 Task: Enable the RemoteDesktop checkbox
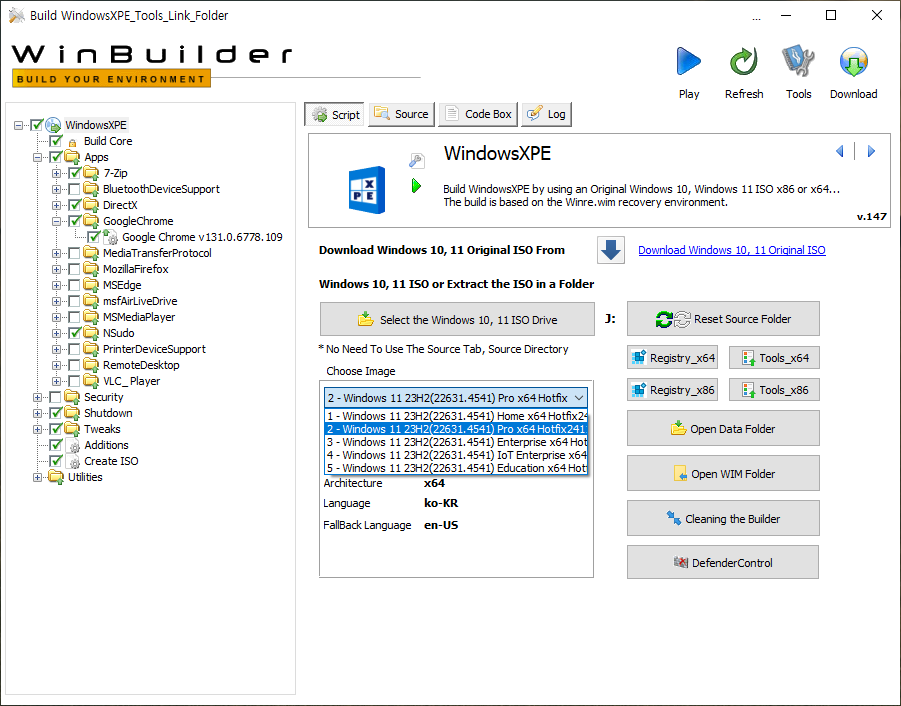point(74,365)
